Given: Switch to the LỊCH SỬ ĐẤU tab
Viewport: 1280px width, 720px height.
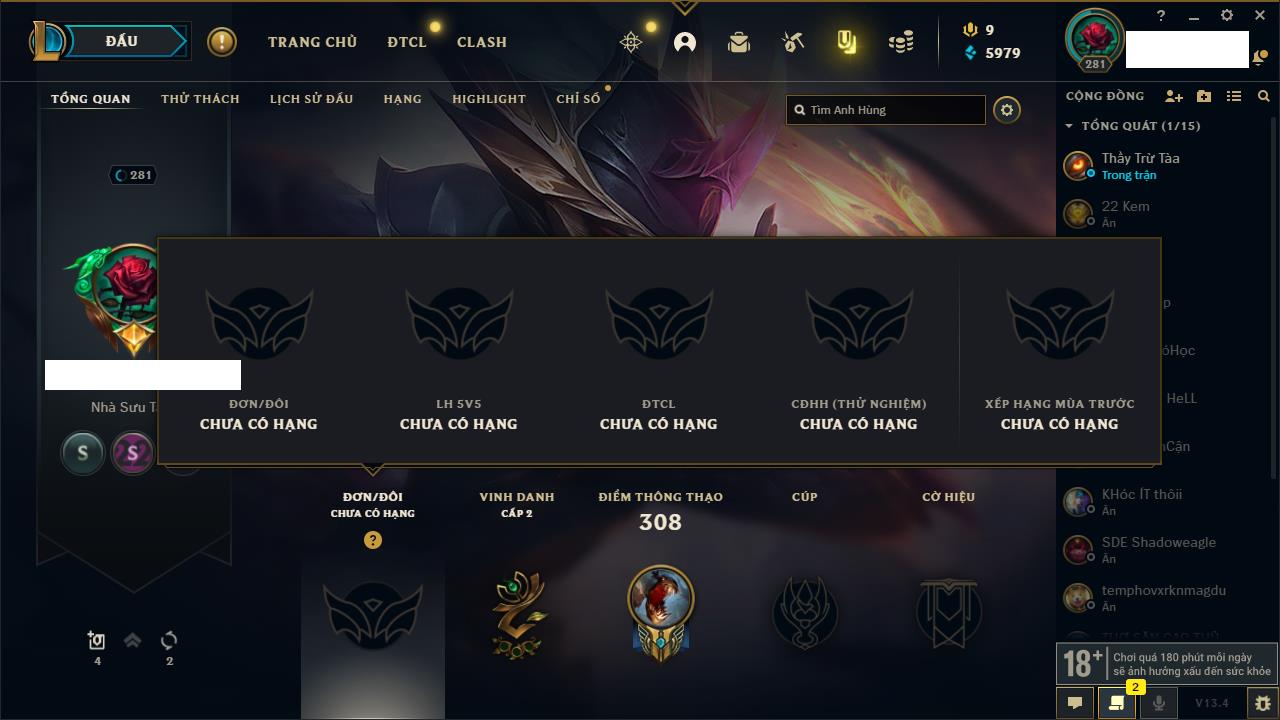Looking at the screenshot, I should [x=311, y=99].
